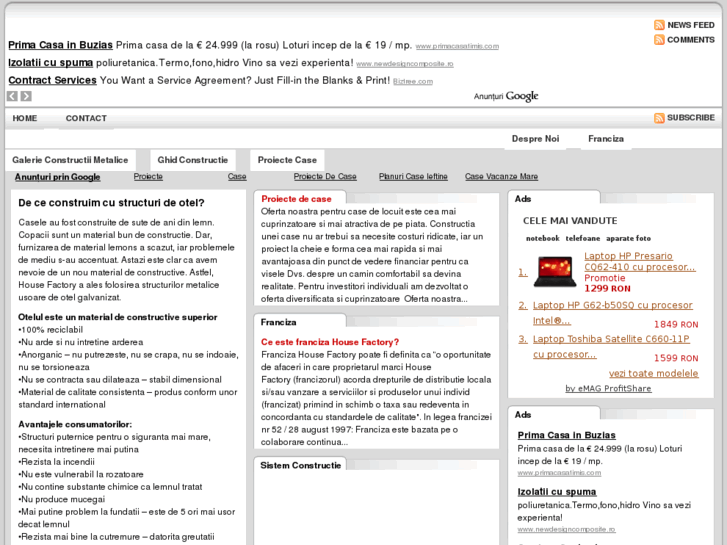Click the previous ads arrow icon
Screen dimensions: 727x545
(x=12, y=96)
